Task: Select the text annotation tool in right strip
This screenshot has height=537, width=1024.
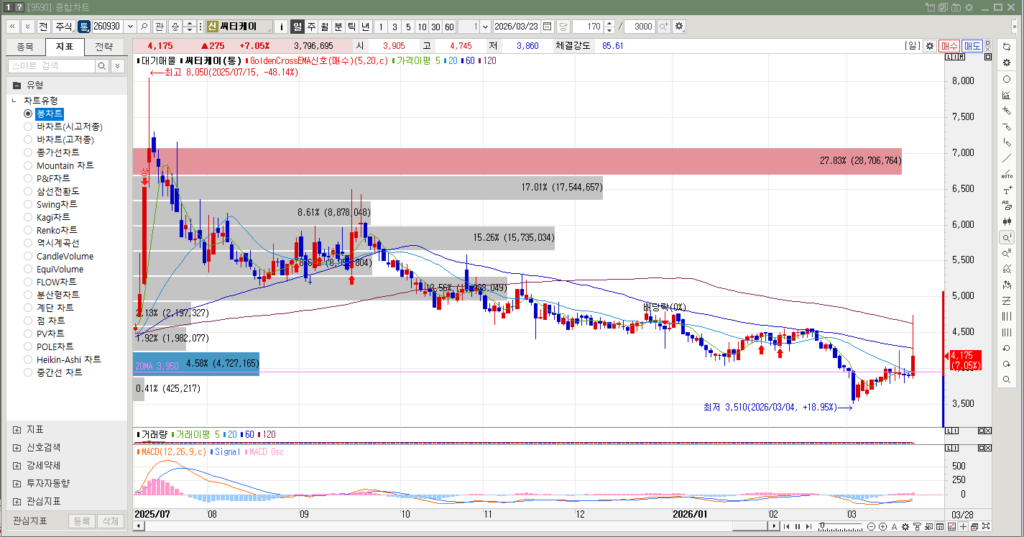Action: [x=1006, y=190]
